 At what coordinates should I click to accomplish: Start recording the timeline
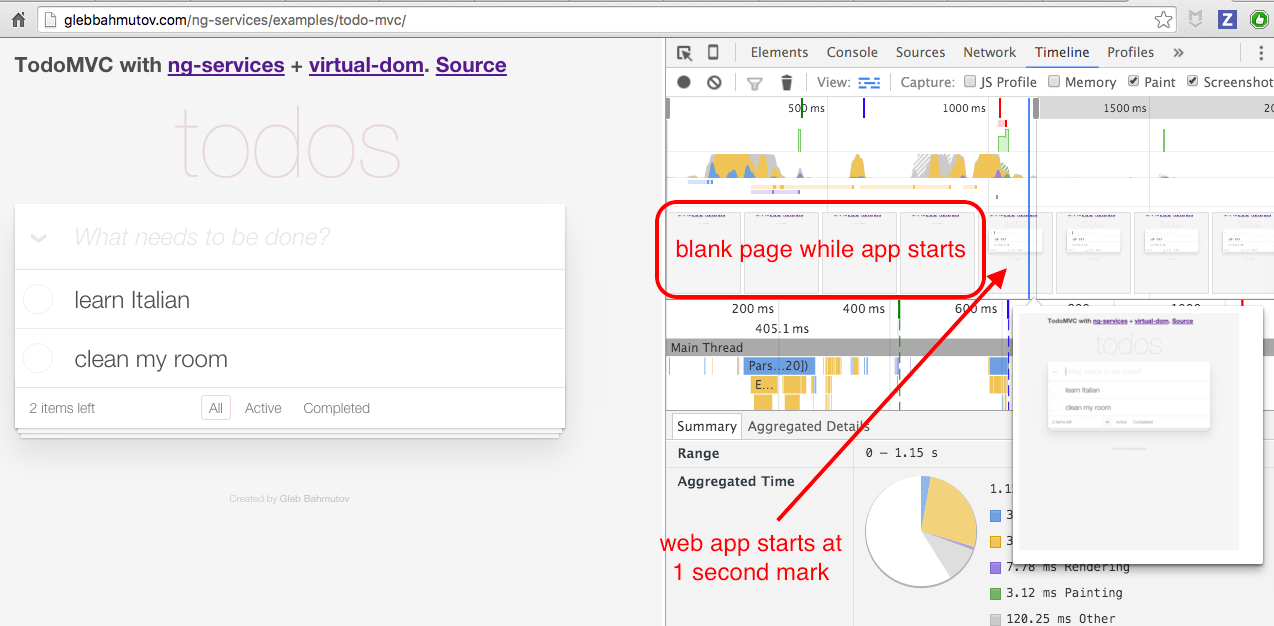[x=684, y=82]
